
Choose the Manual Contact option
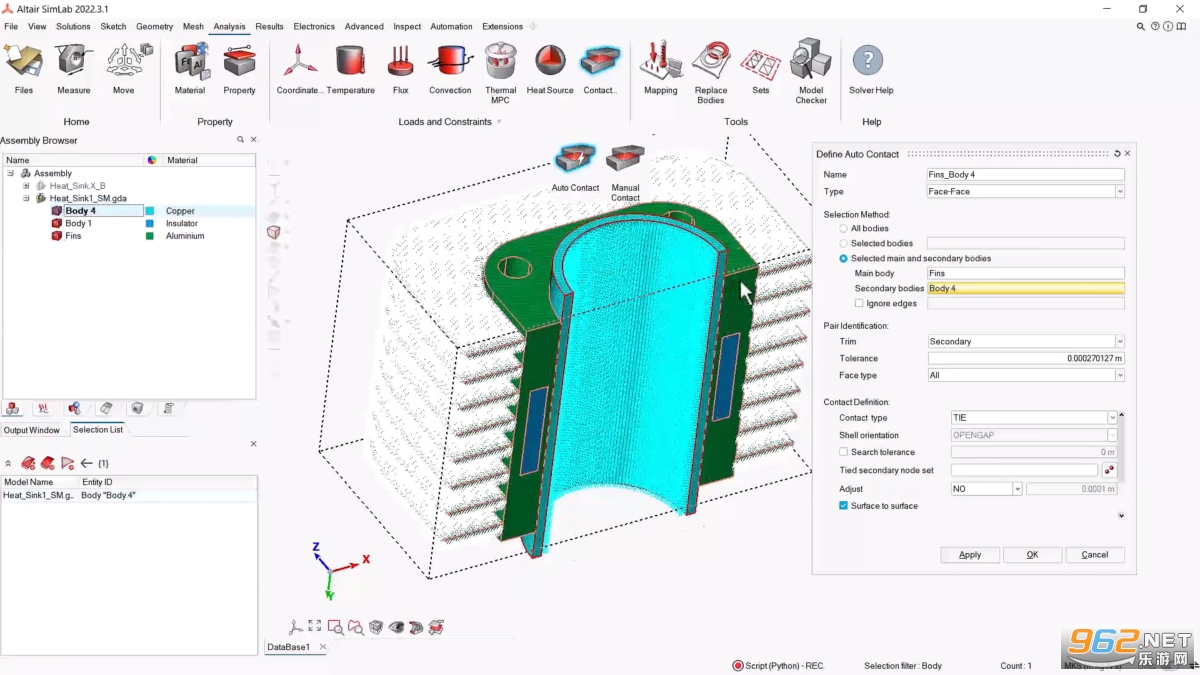click(x=625, y=173)
